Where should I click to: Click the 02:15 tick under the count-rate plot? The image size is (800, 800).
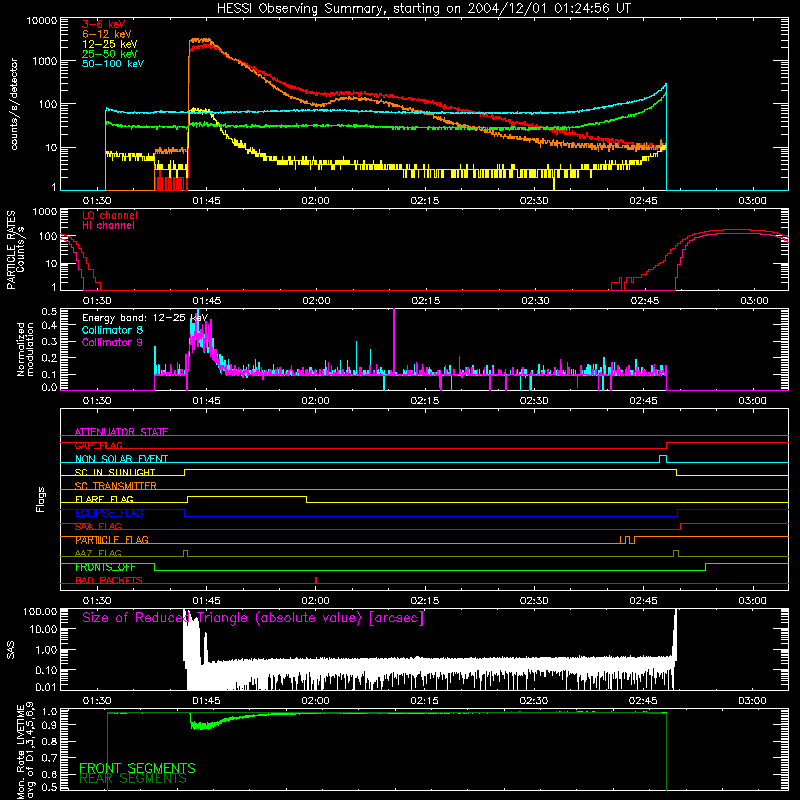[x=424, y=201]
